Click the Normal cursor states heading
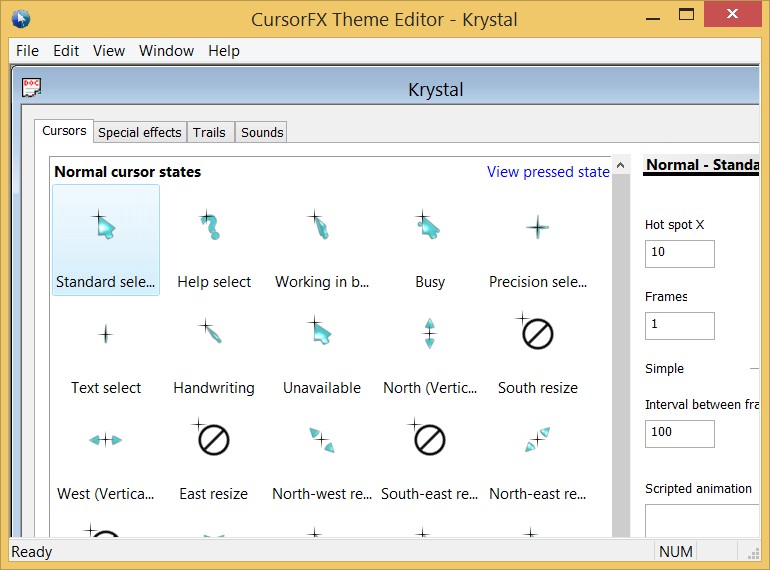 tap(128, 172)
